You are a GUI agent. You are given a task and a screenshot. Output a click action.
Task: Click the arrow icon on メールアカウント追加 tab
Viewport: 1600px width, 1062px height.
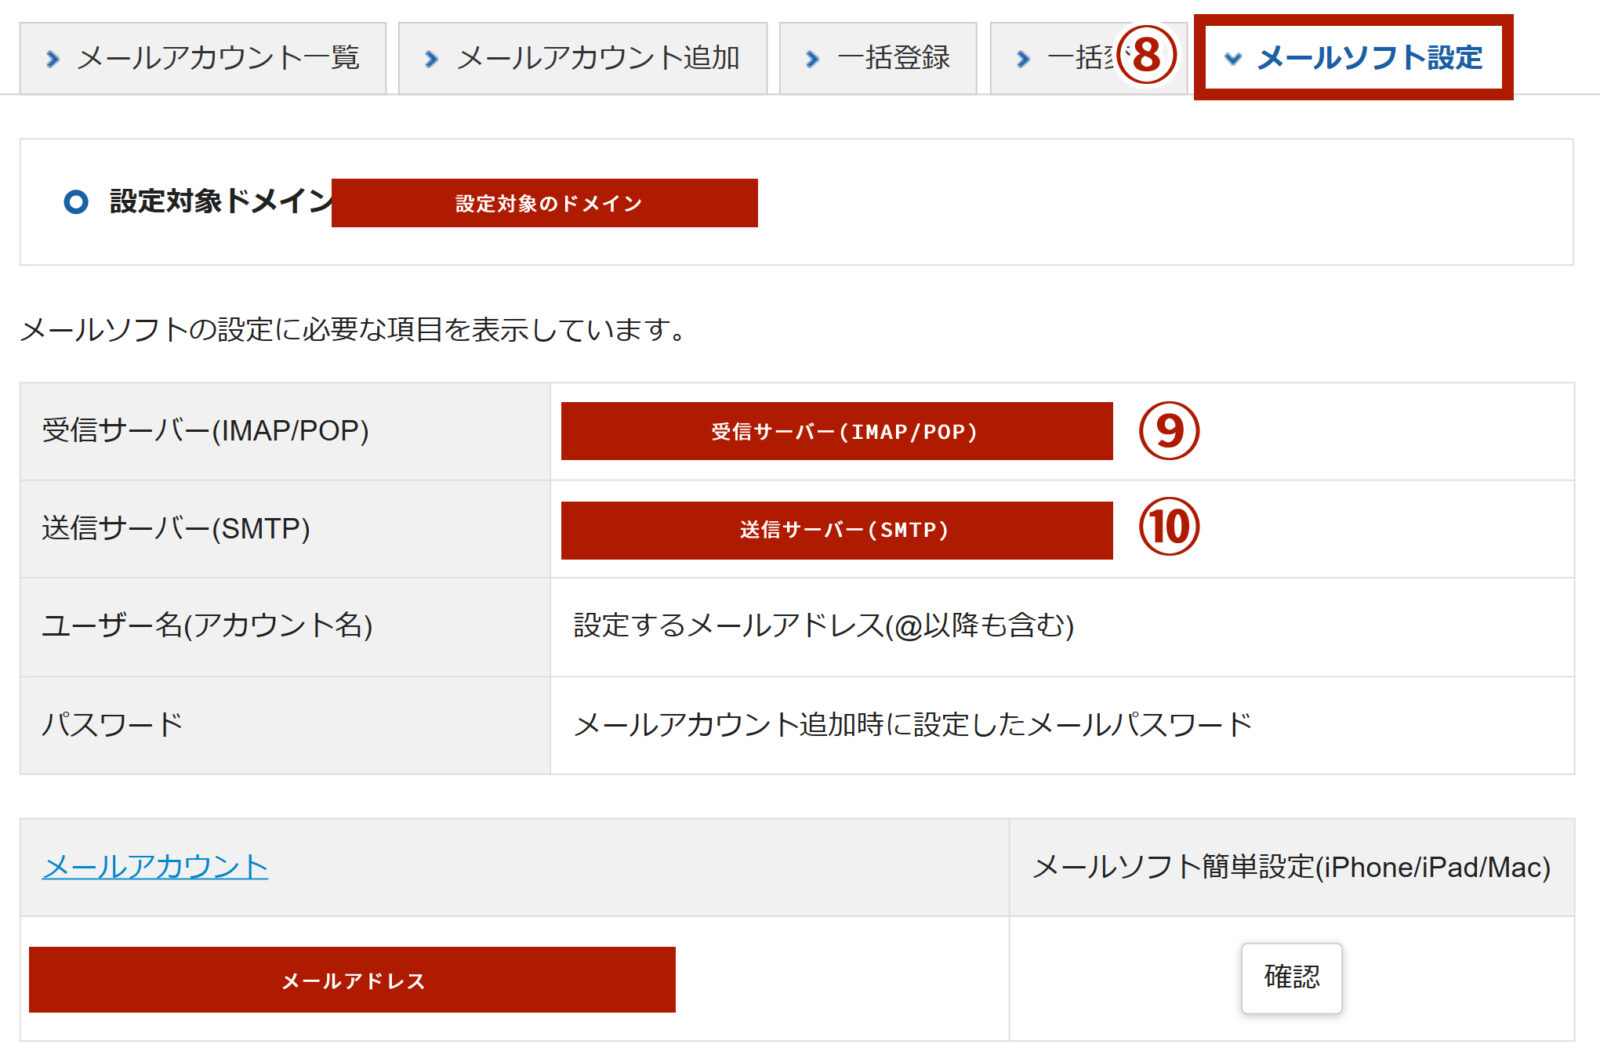[x=430, y=59]
